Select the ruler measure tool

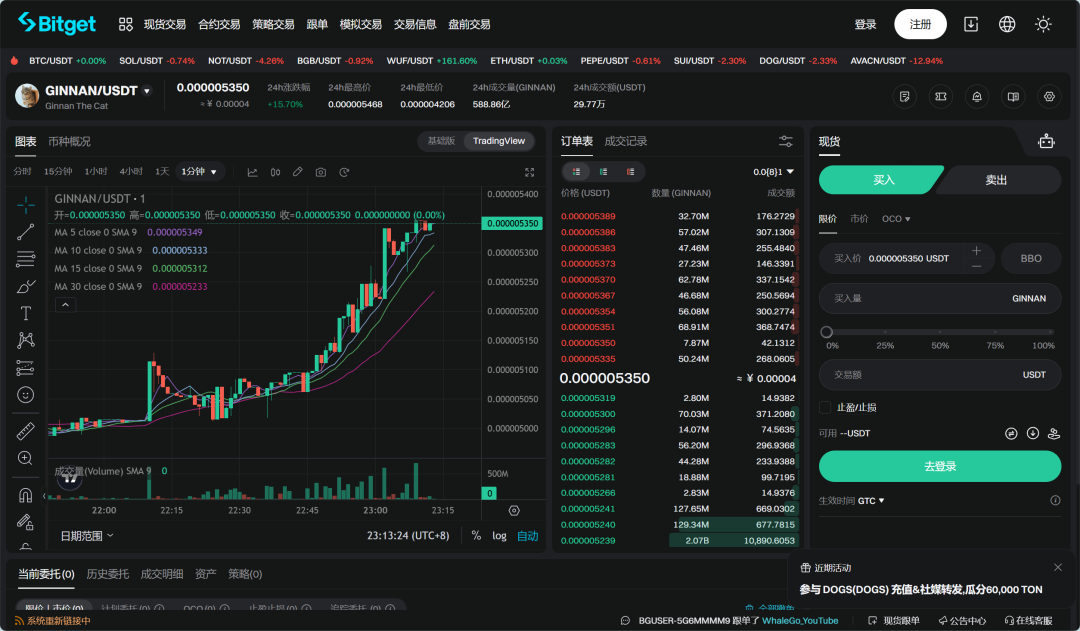coord(25,431)
